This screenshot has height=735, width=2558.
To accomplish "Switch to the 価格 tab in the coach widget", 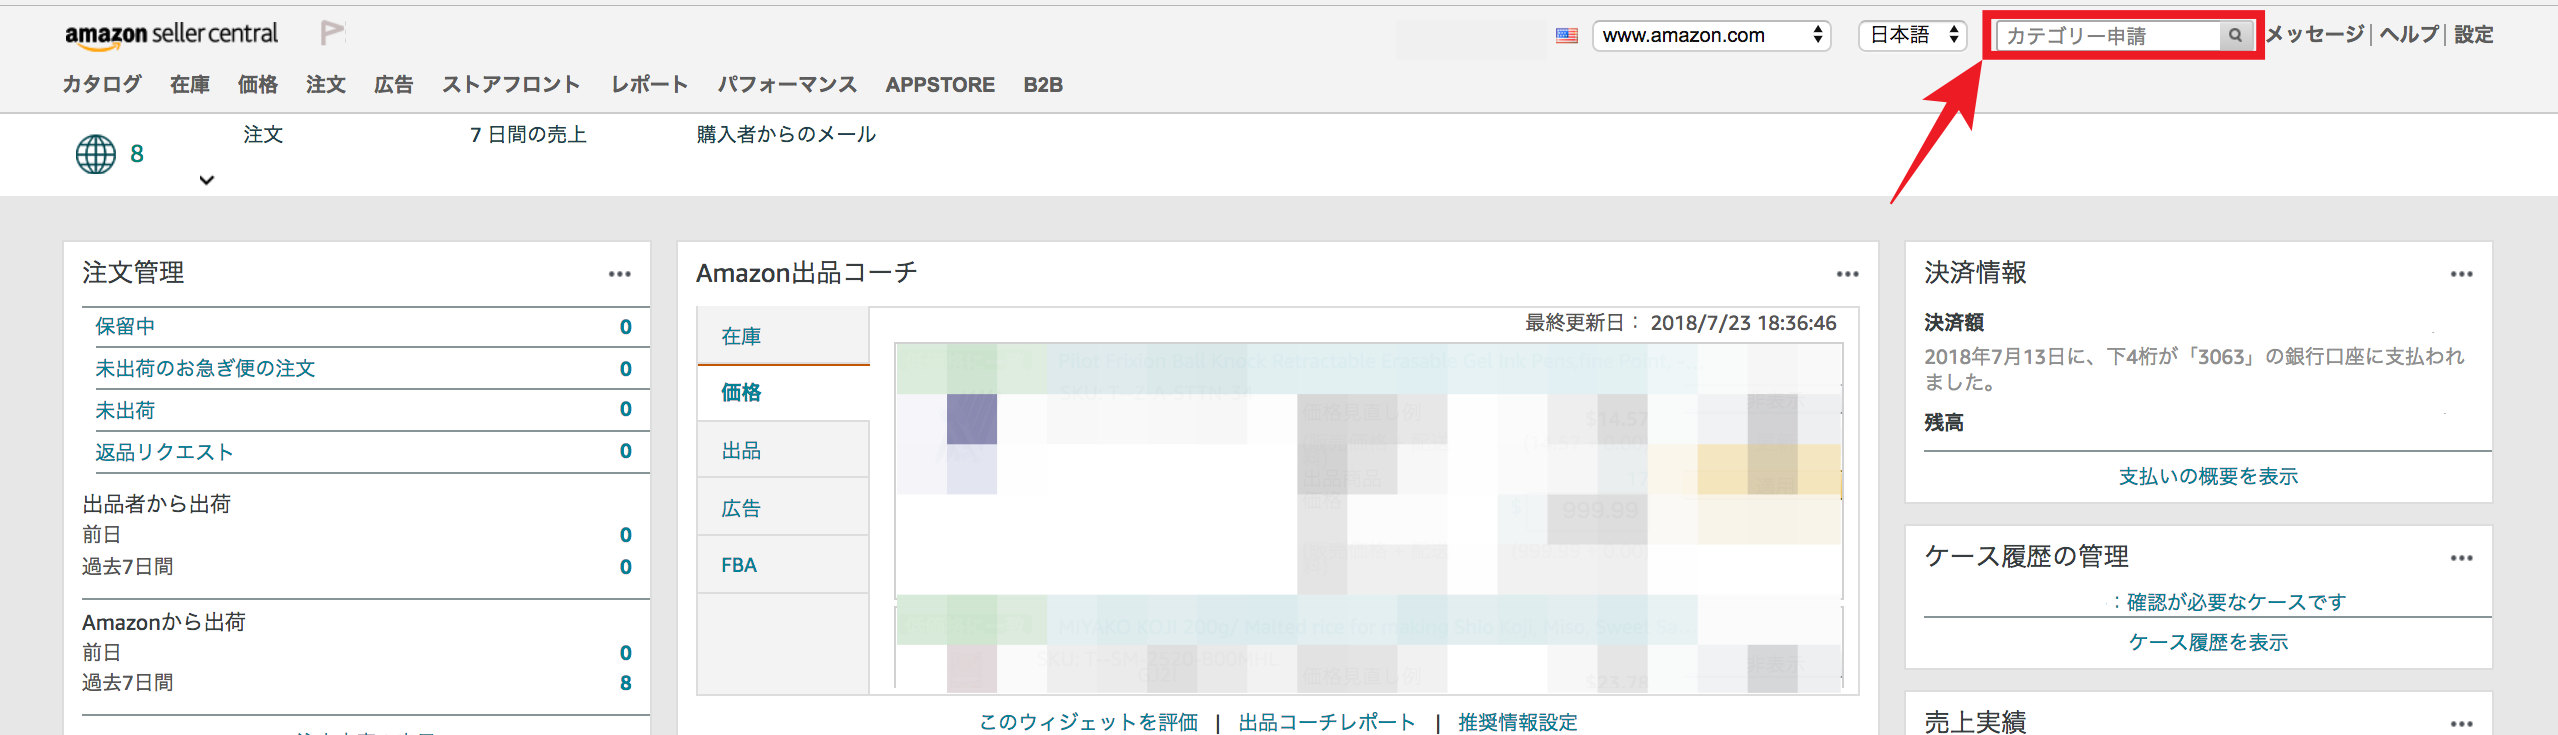I will click(783, 393).
